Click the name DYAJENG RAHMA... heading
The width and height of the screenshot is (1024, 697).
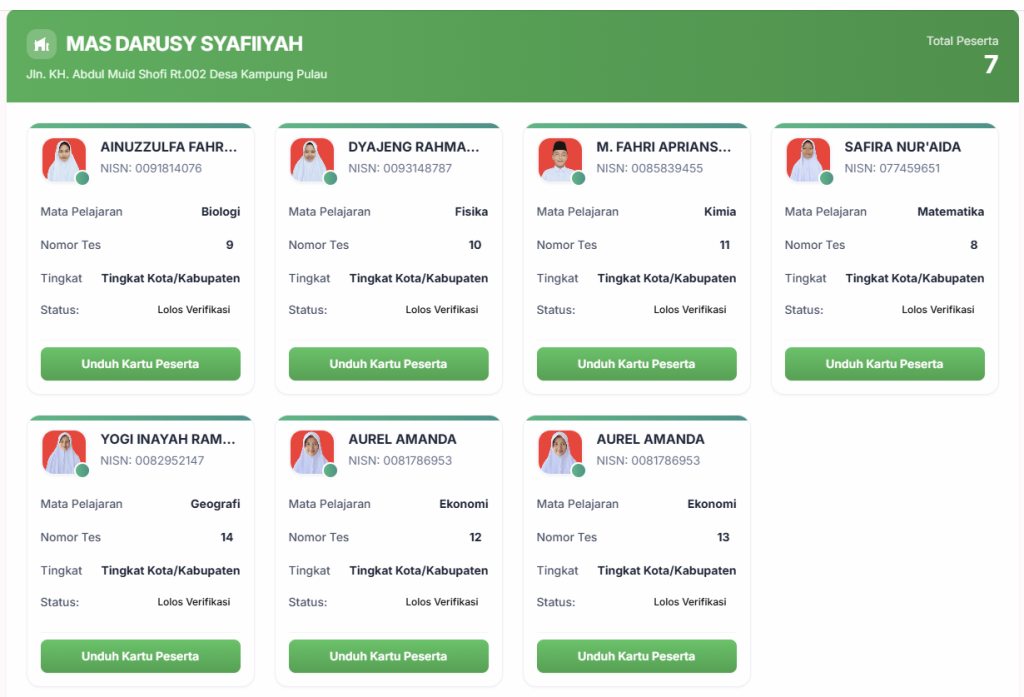tap(414, 147)
